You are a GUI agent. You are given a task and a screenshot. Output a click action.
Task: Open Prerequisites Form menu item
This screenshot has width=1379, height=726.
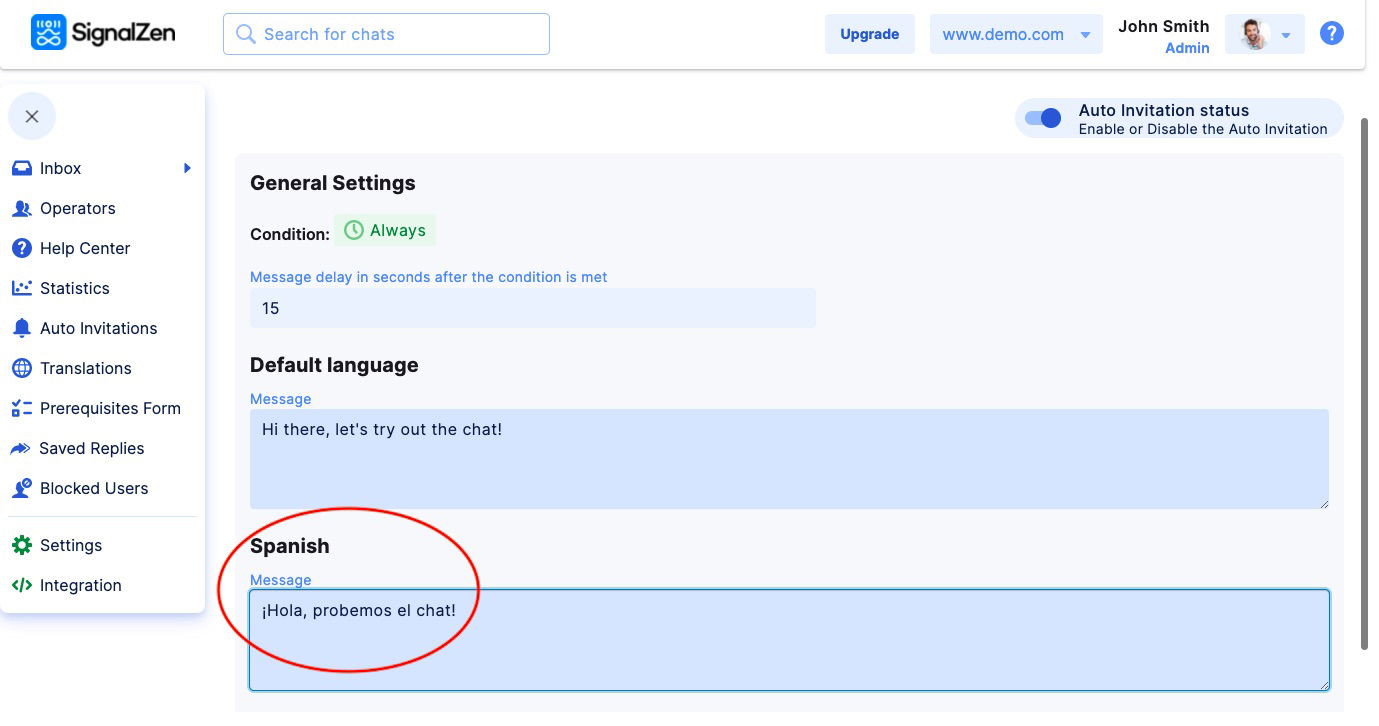tap(110, 408)
